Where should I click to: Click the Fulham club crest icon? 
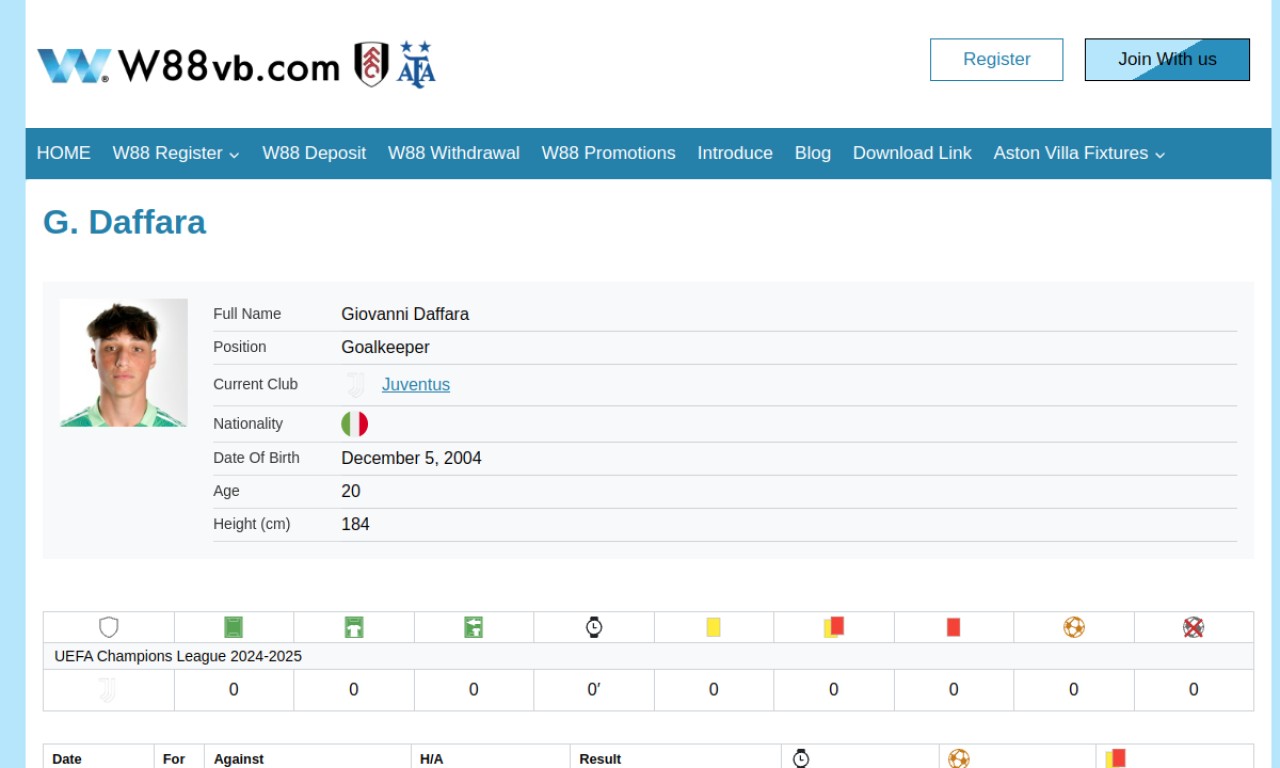click(x=372, y=64)
